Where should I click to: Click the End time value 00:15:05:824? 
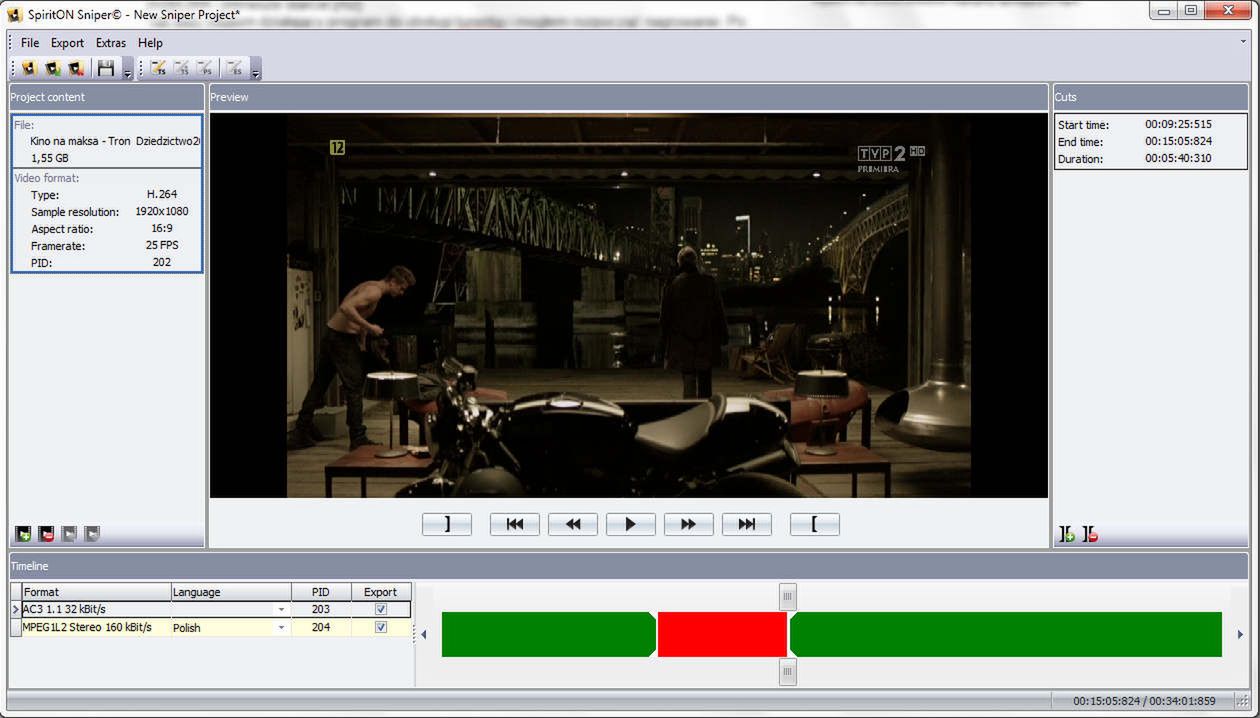click(x=1178, y=142)
